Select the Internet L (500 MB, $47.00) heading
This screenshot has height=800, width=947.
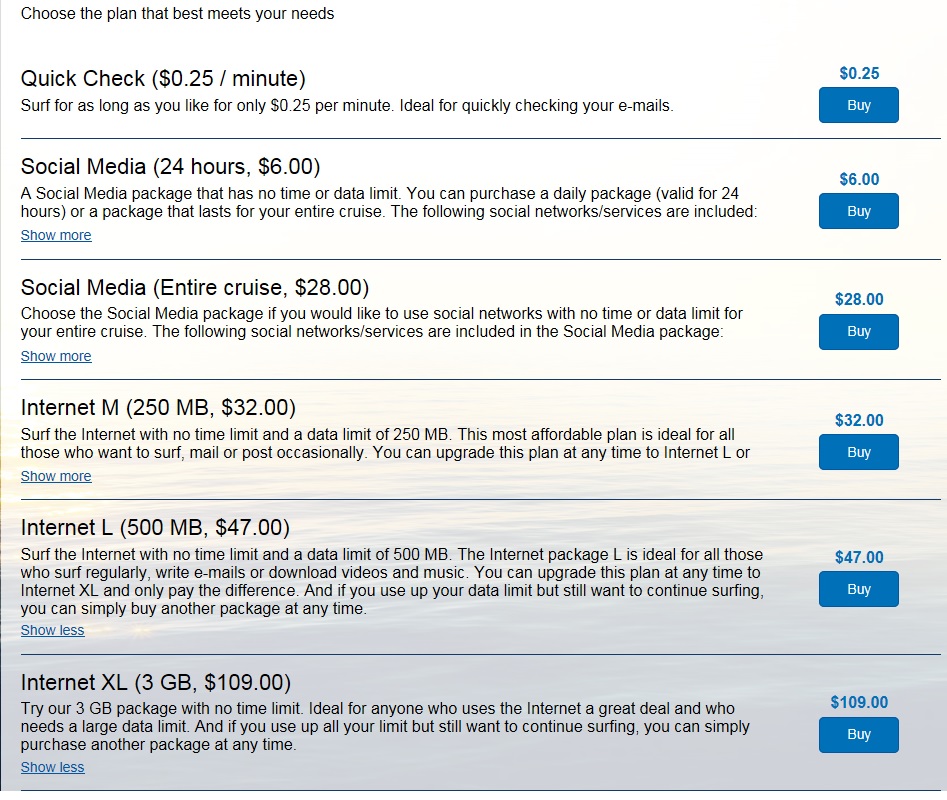point(155,528)
